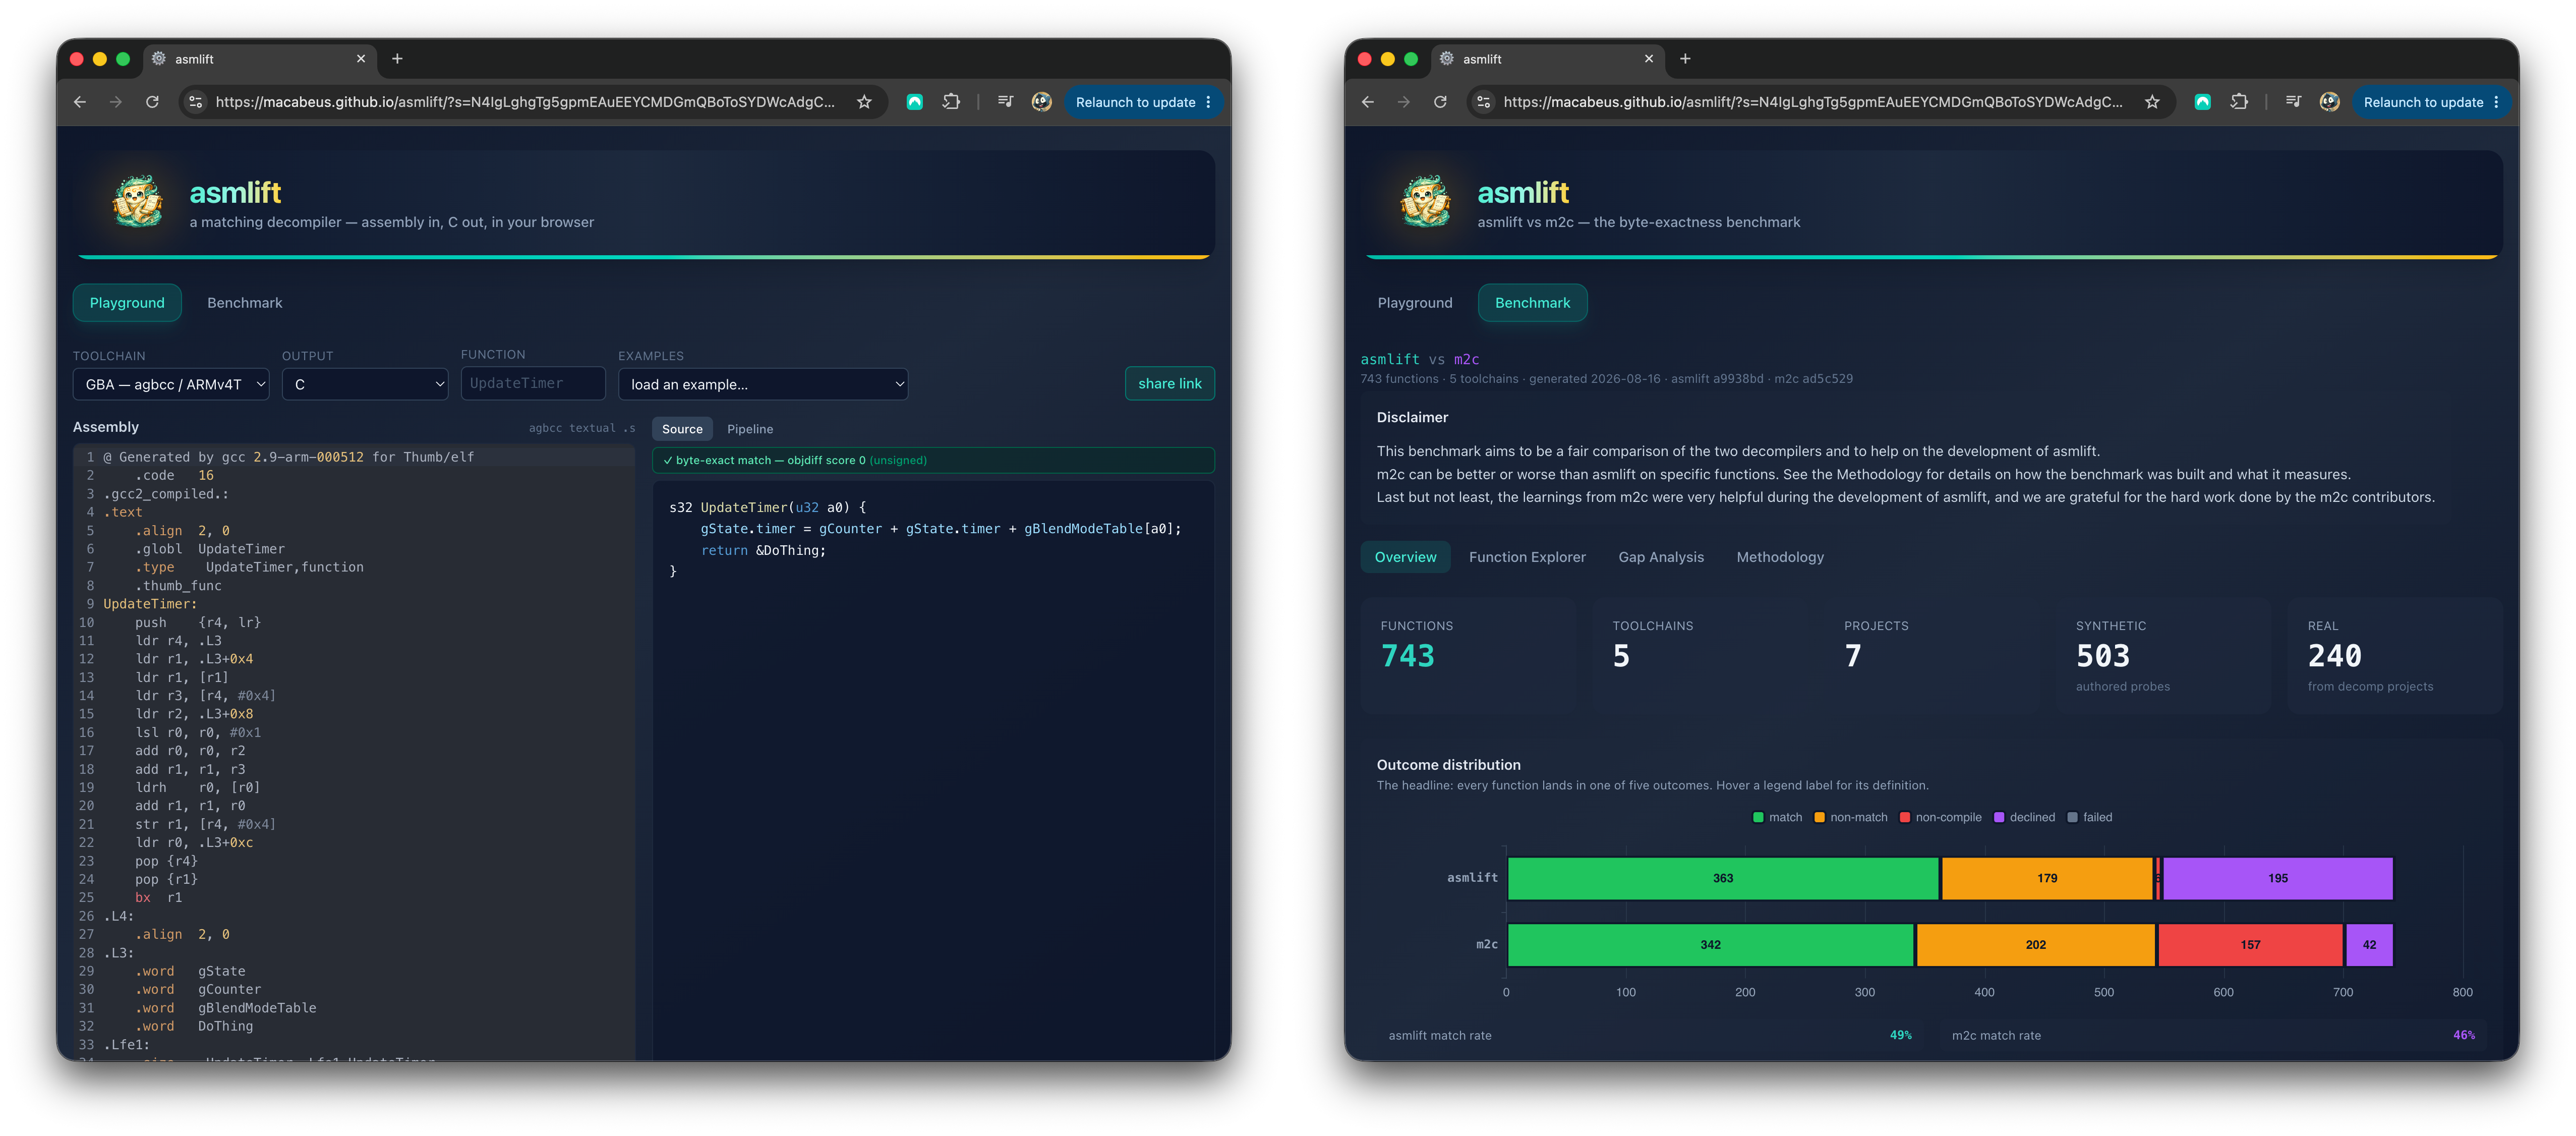This screenshot has width=2576, height=1136.
Task: Open a new tab in the right window
Action: coord(1685,59)
